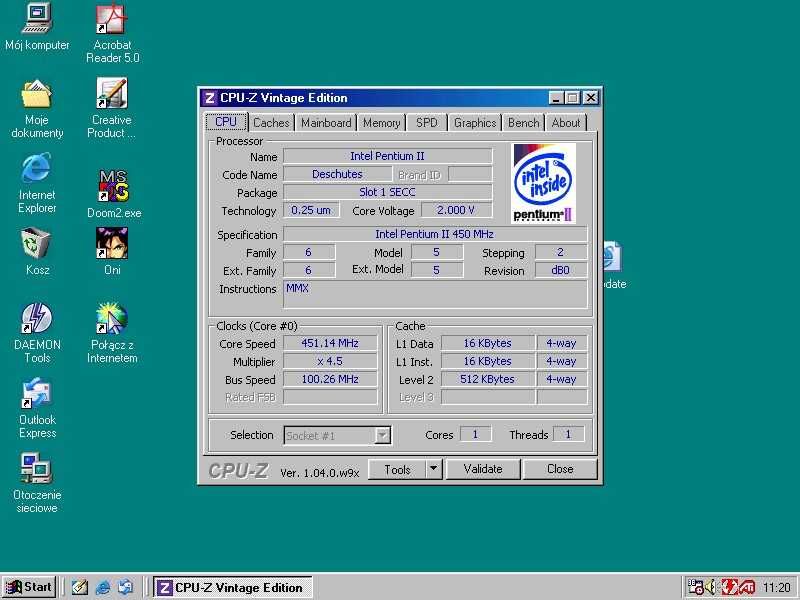Click the Validate button
The width and height of the screenshot is (800, 600).
[483, 469]
